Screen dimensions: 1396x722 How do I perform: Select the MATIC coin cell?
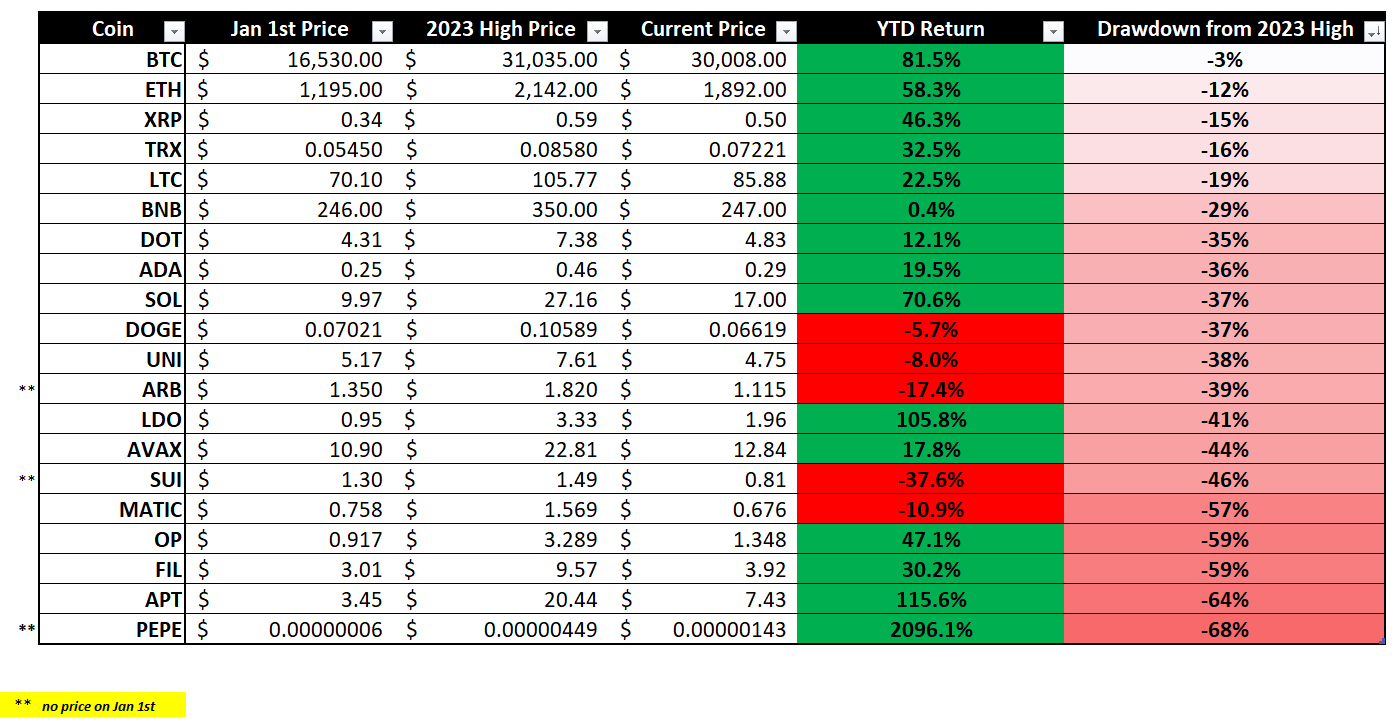click(112, 510)
